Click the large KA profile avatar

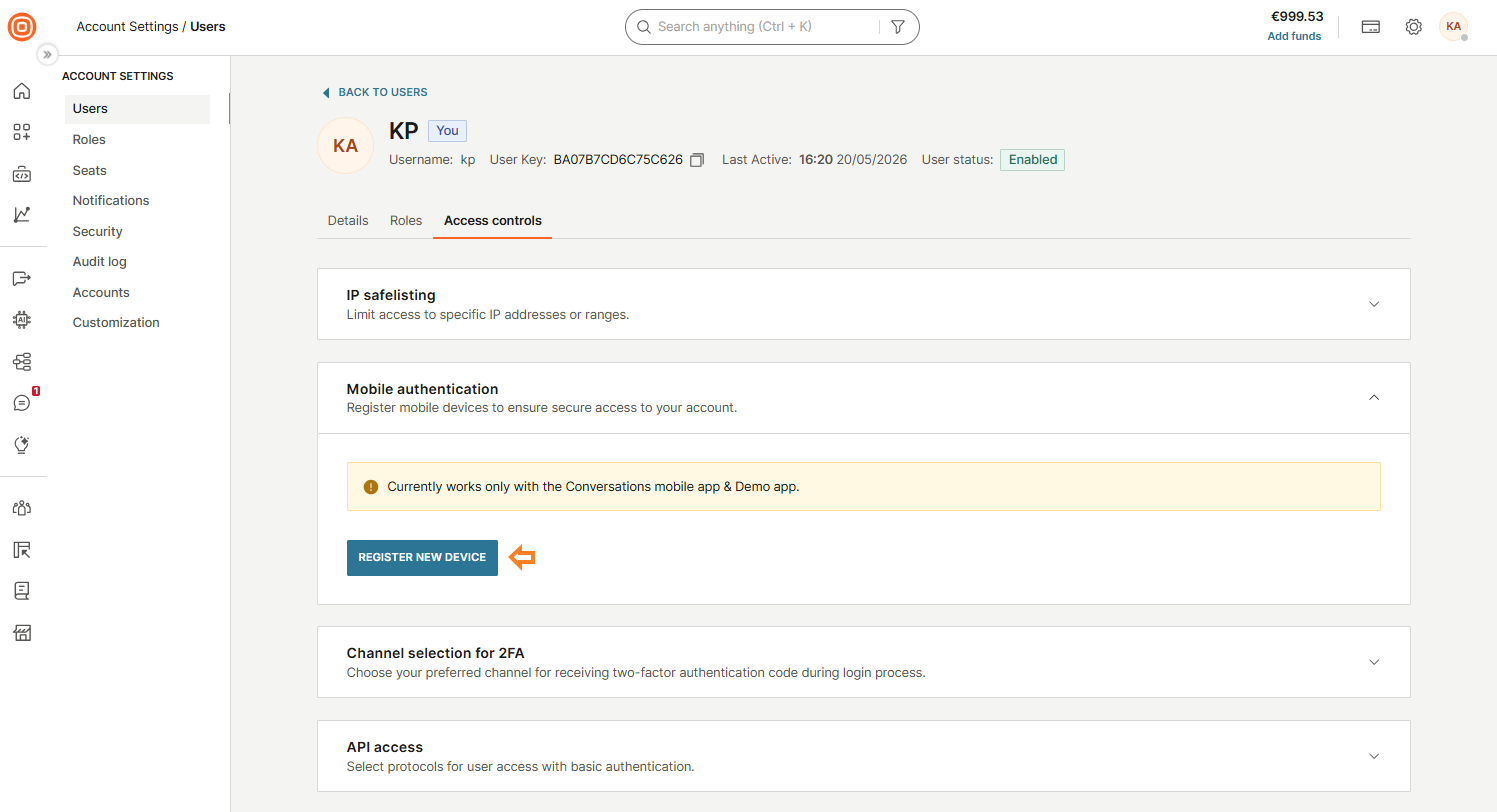pos(345,146)
